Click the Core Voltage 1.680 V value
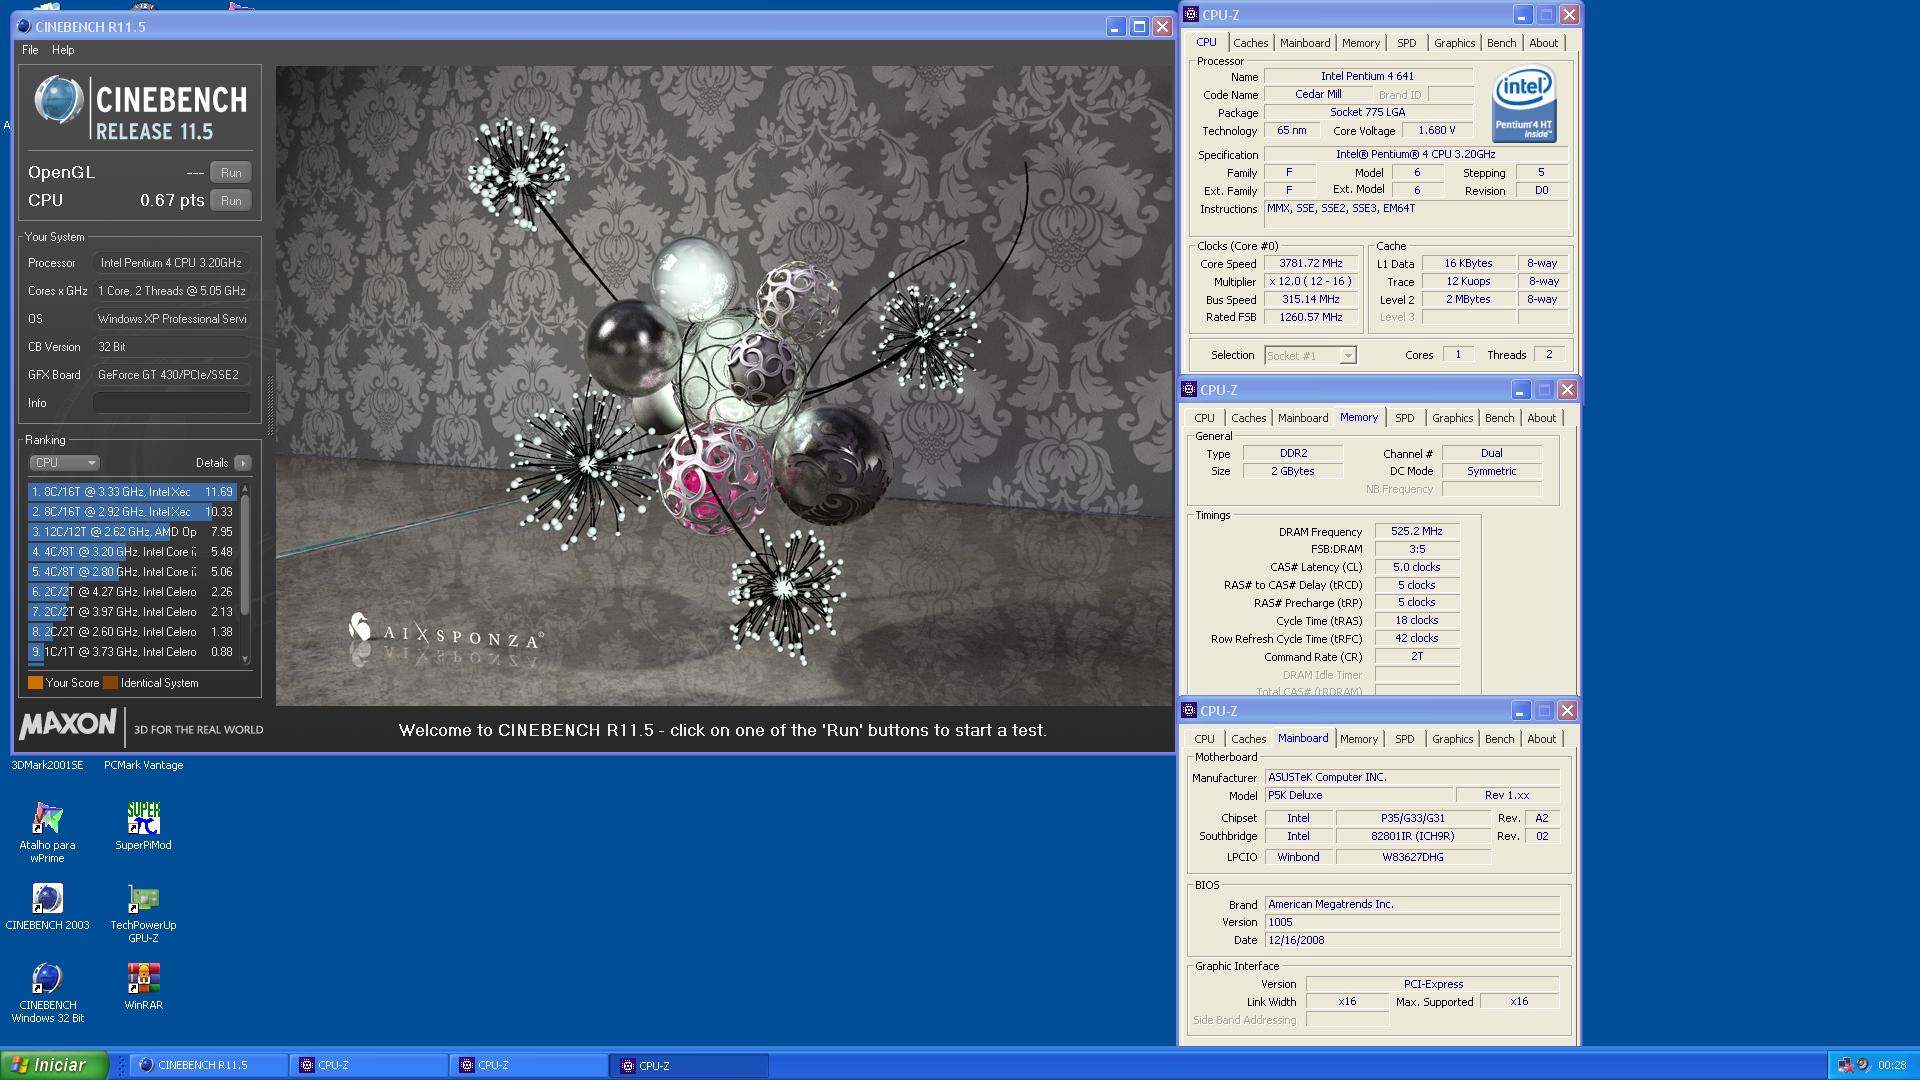The height and width of the screenshot is (1080, 1920). [1436, 131]
